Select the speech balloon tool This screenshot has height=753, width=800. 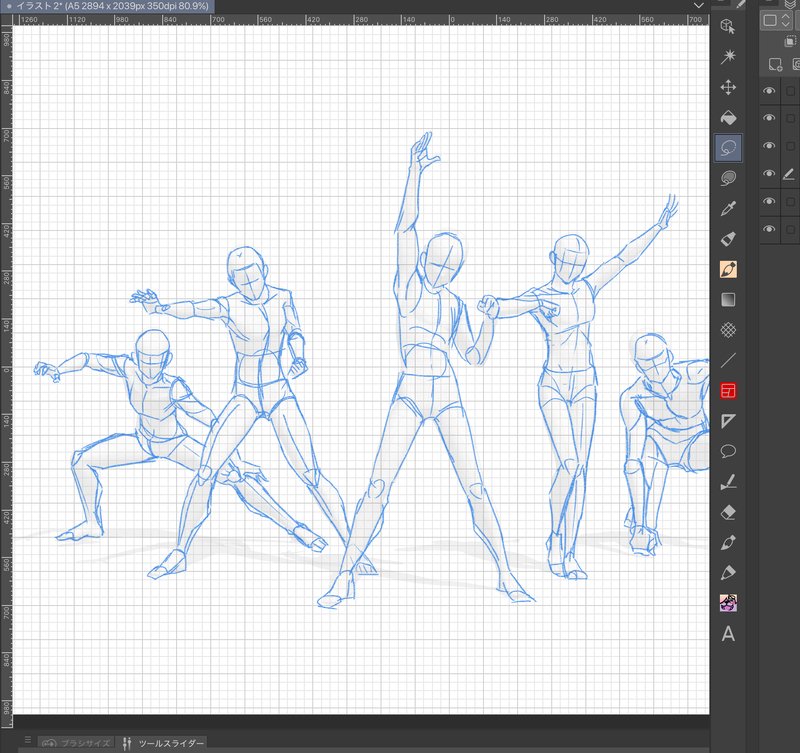point(728,451)
